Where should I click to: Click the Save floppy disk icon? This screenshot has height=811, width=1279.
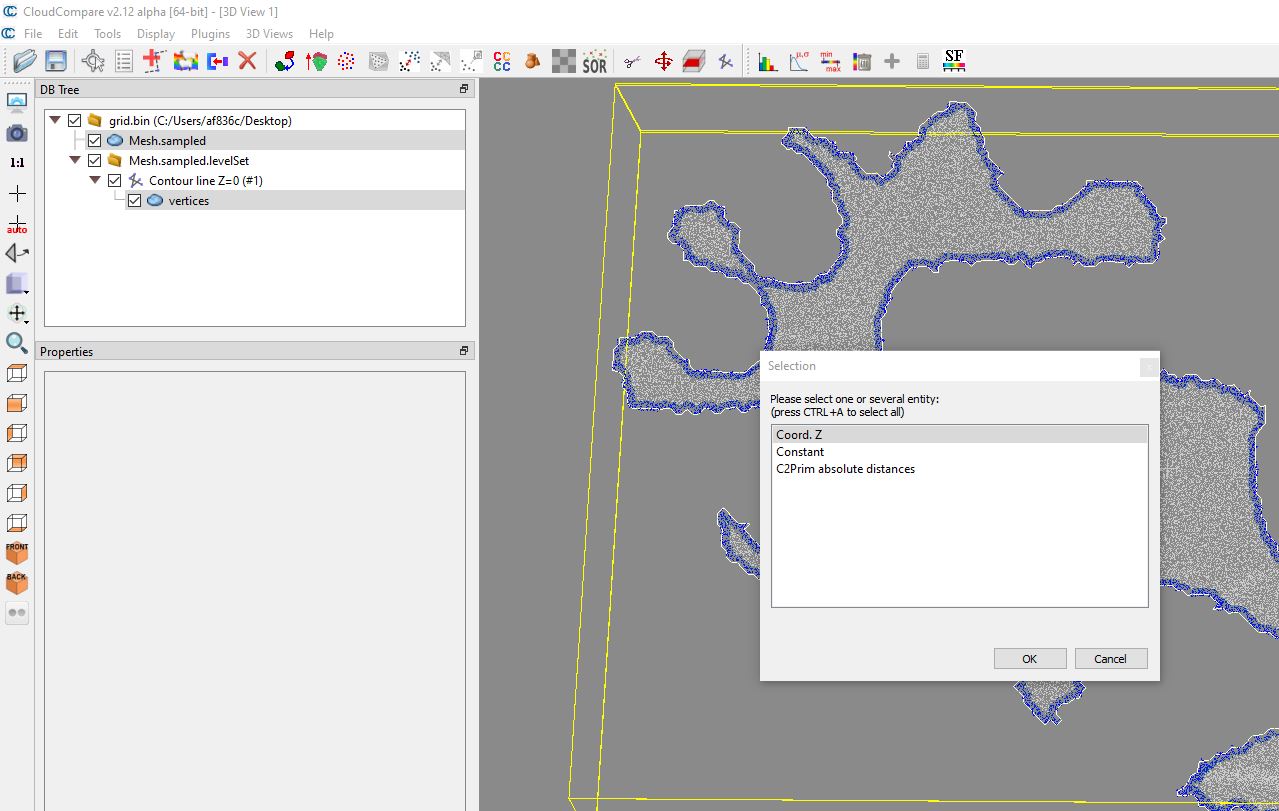[56, 61]
